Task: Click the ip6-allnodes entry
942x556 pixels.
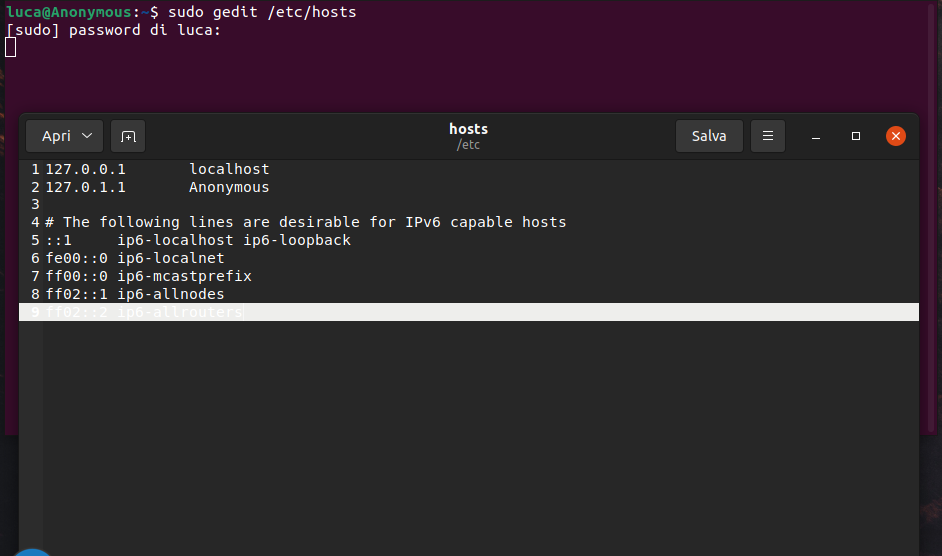Action: tap(171, 295)
